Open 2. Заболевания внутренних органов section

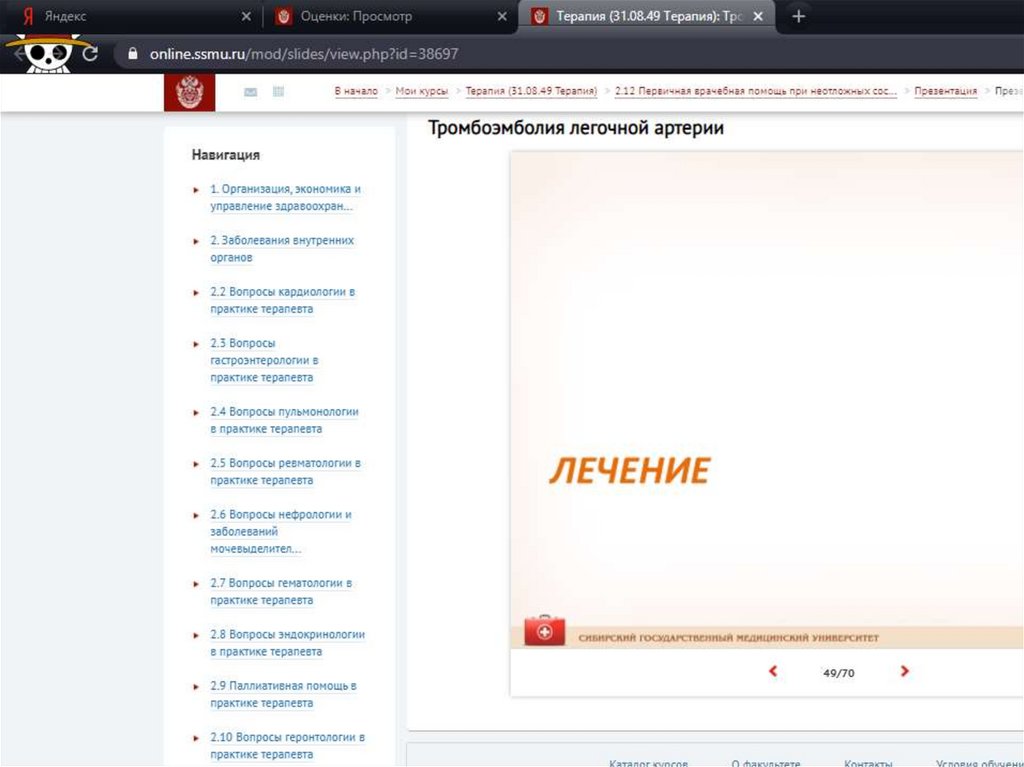282,248
